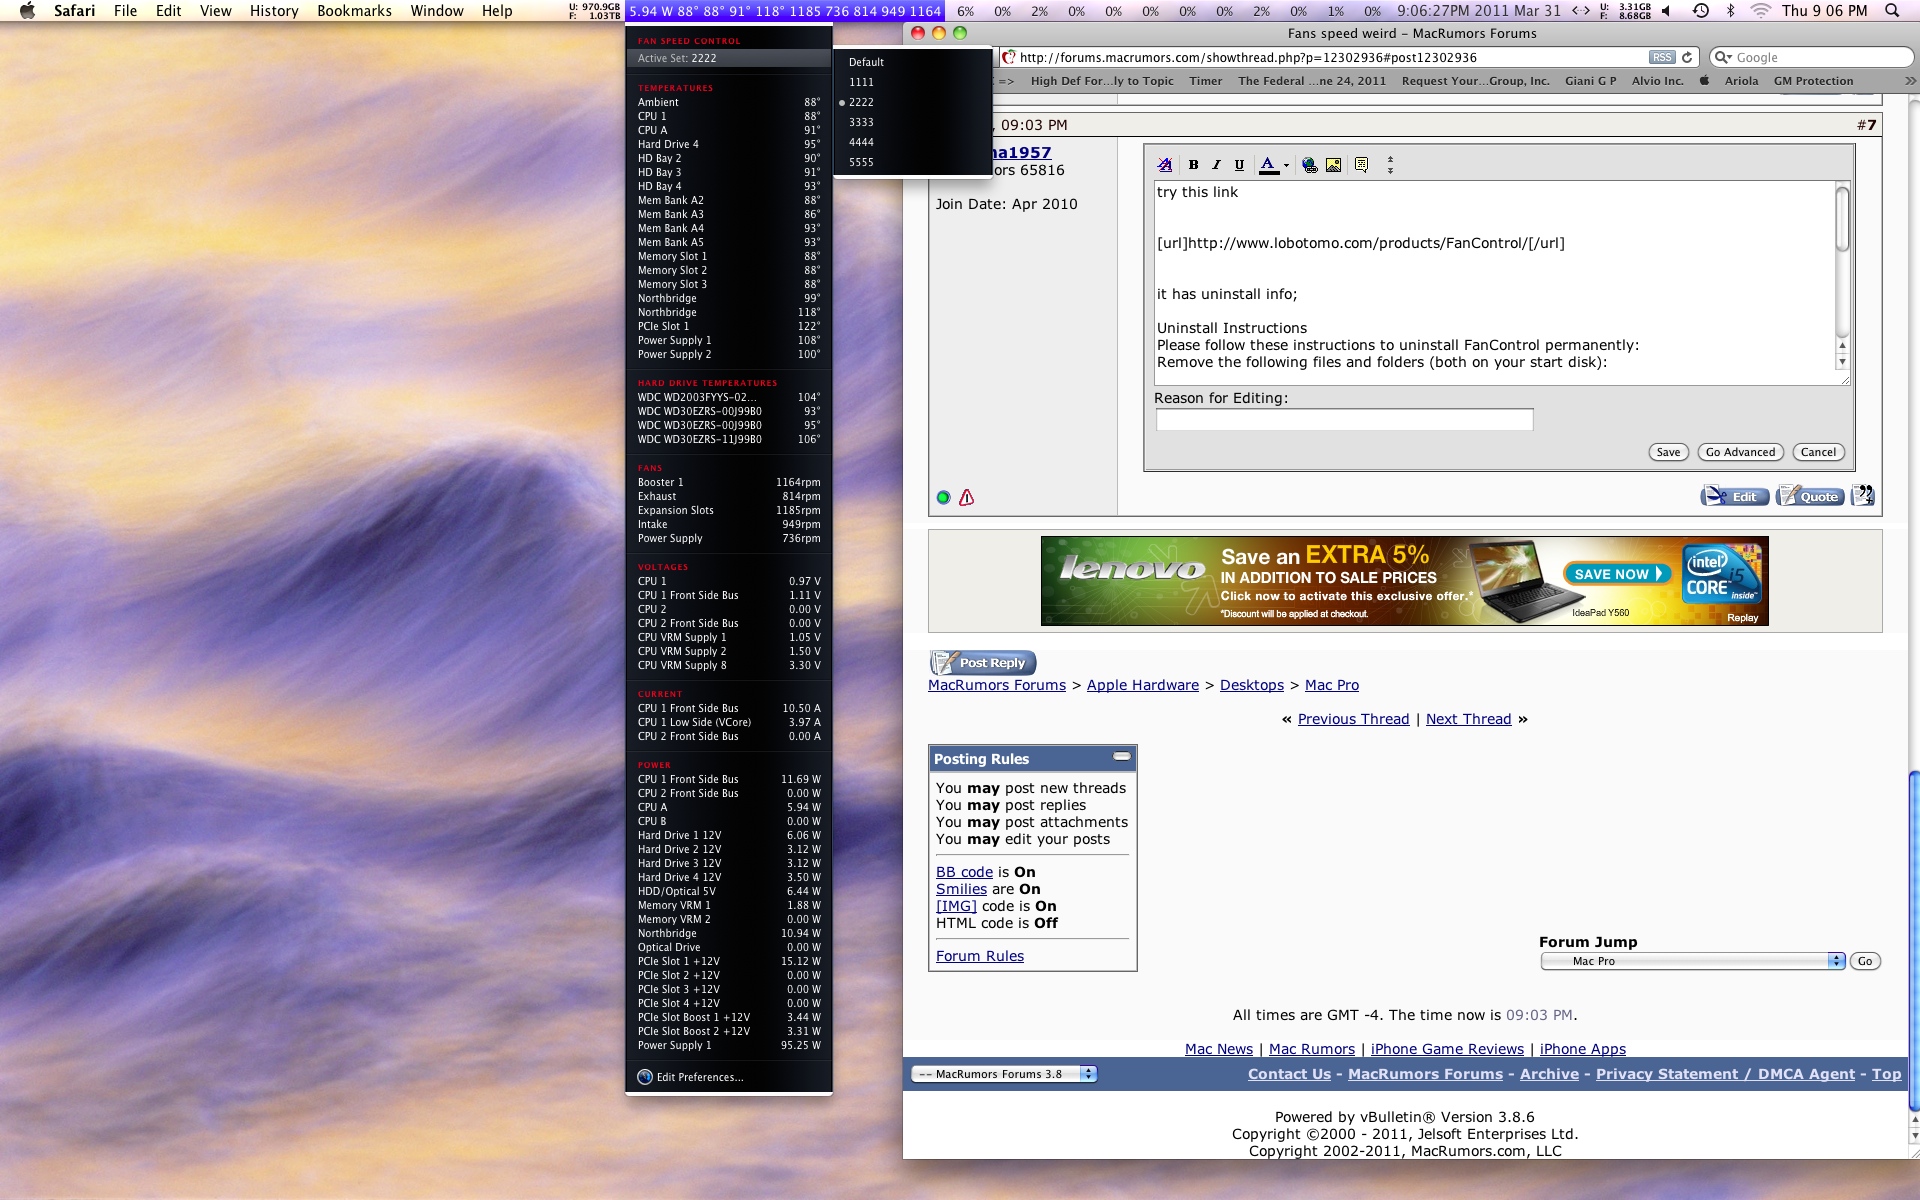Open the File menu
The height and width of the screenshot is (1200, 1920).
(126, 11)
